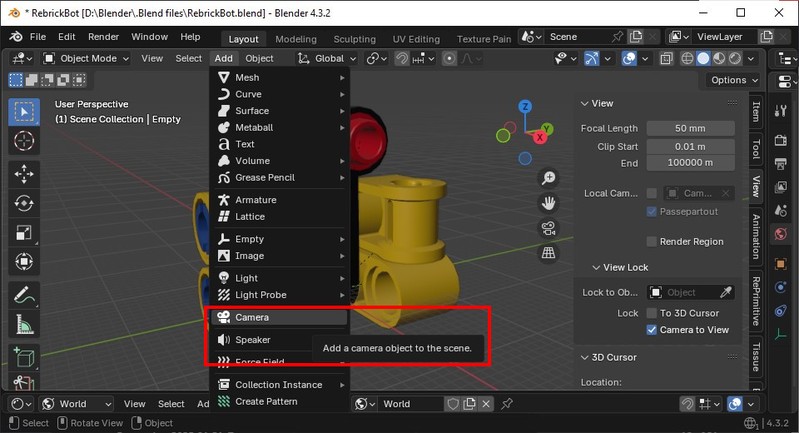Click the Speaker menu entry
This screenshot has width=799, height=433.
point(252,340)
